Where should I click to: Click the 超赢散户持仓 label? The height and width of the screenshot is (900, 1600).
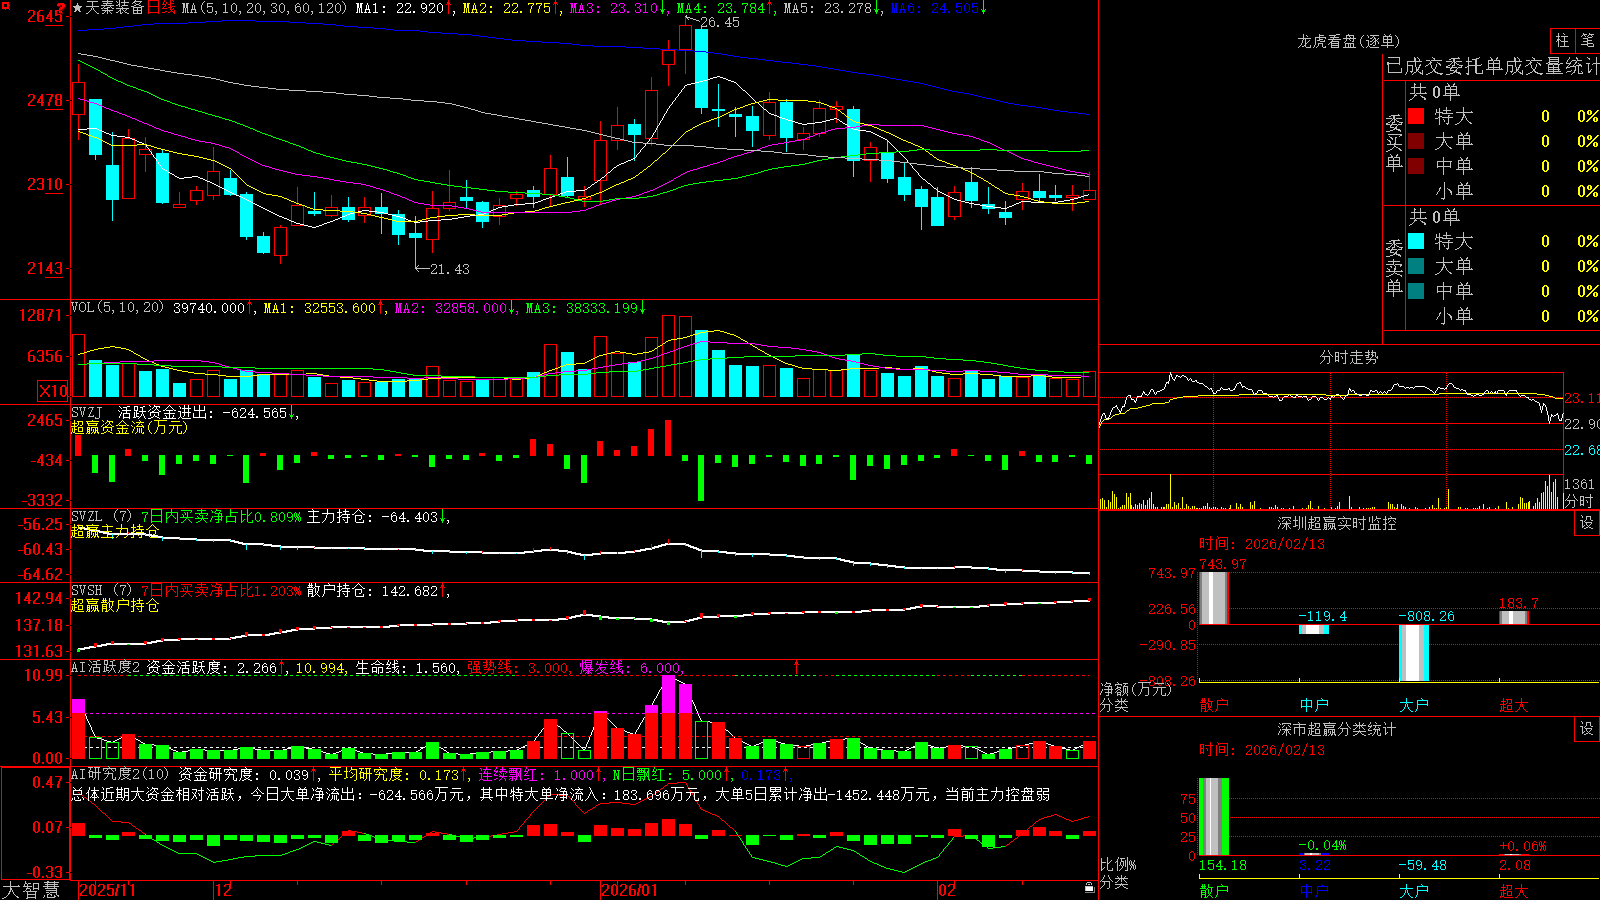(115, 605)
